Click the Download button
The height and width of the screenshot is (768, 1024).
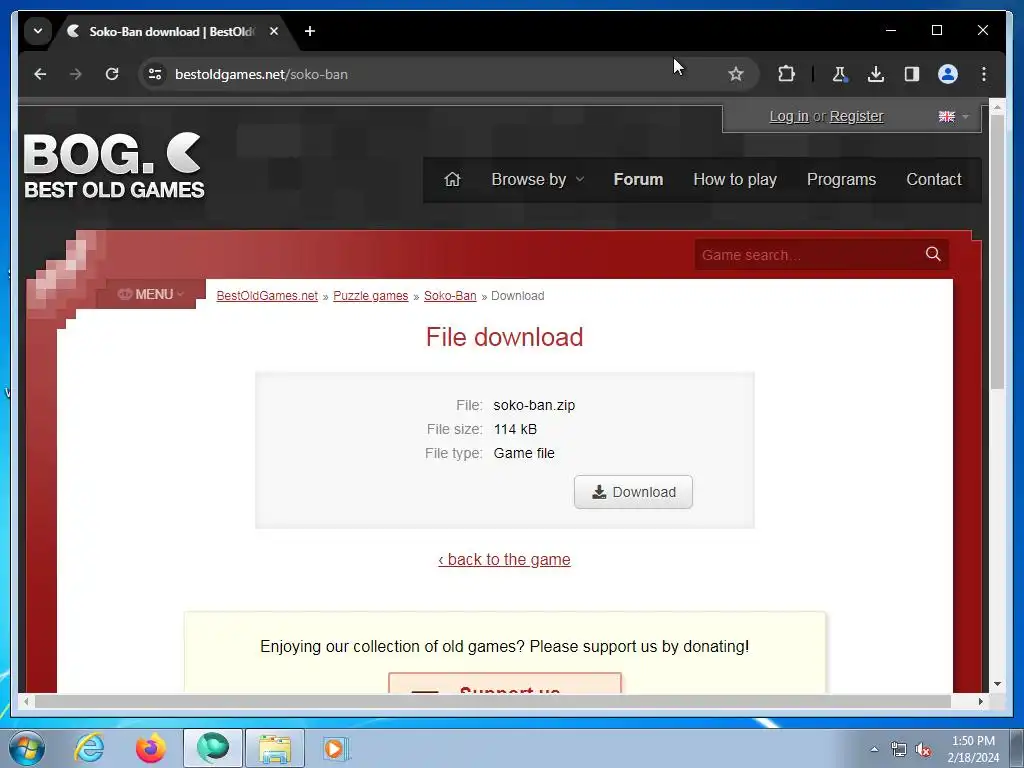(633, 492)
